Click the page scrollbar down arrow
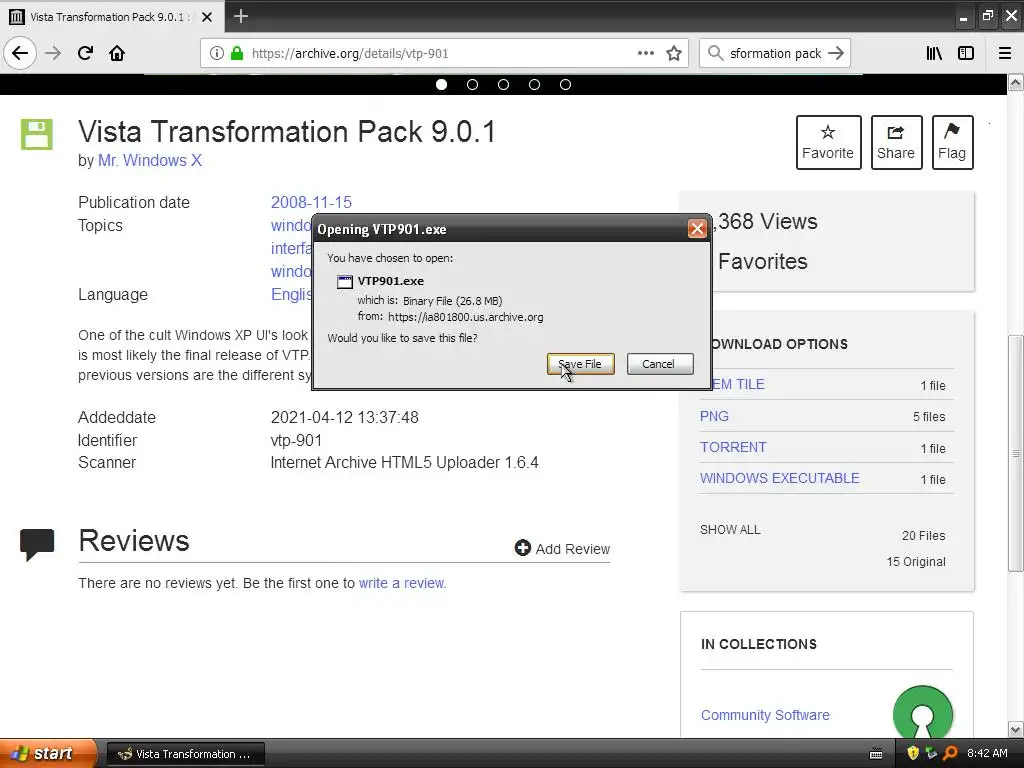This screenshot has width=1024, height=768. pyautogui.click(x=1016, y=729)
